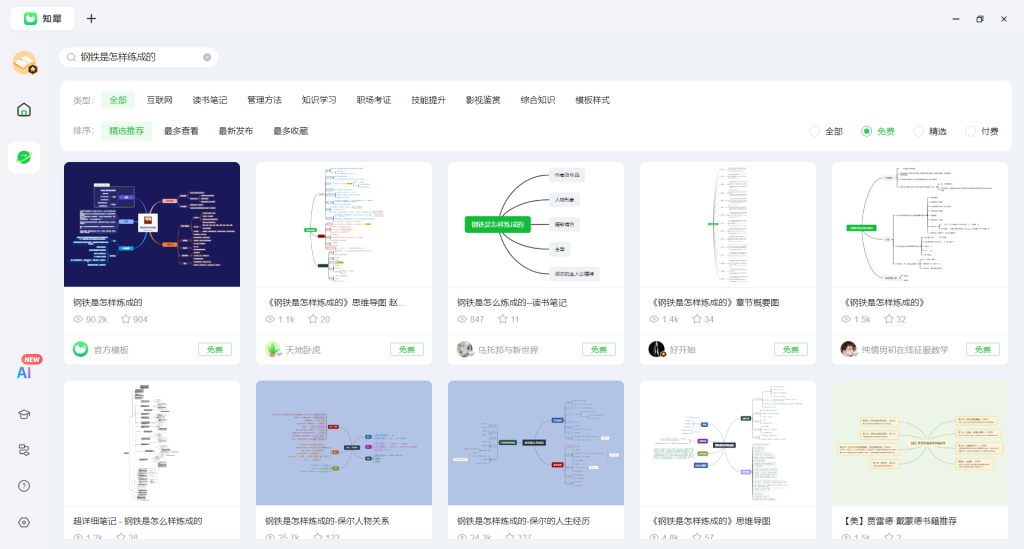Click star icon with 32 favorites
1024x549 pixels.
pyautogui.click(x=889, y=319)
